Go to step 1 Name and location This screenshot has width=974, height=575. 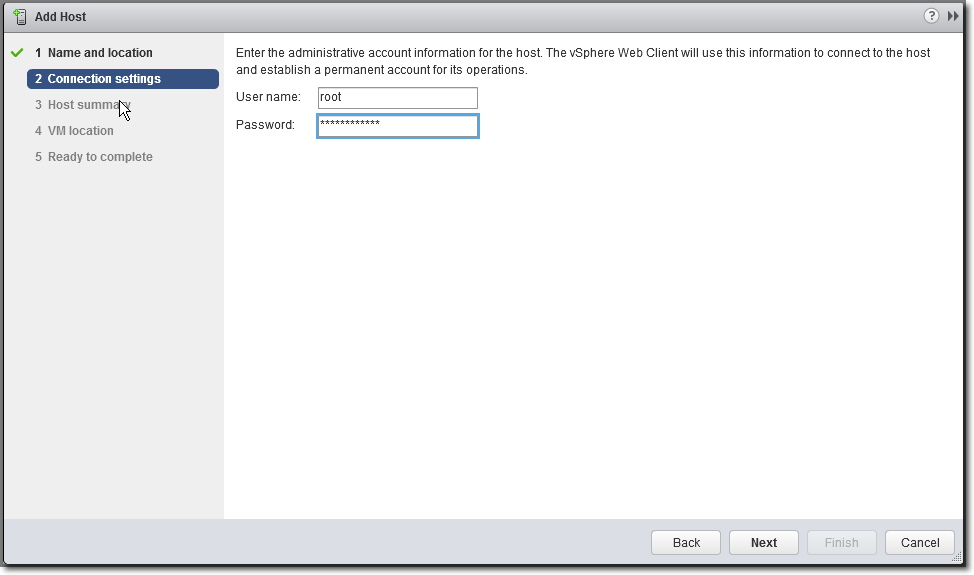point(94,53)
